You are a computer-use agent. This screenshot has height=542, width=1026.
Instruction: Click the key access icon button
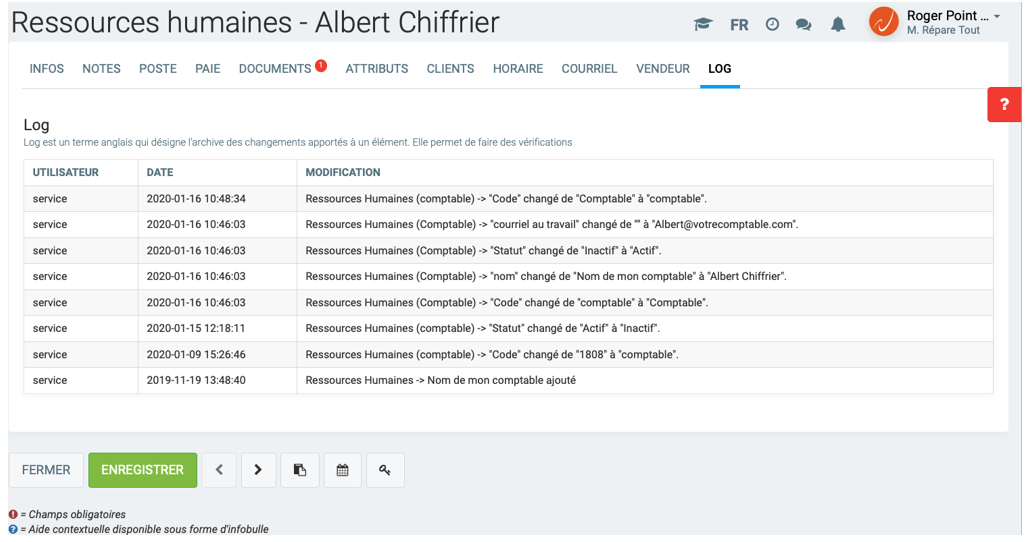pos(385,470)
